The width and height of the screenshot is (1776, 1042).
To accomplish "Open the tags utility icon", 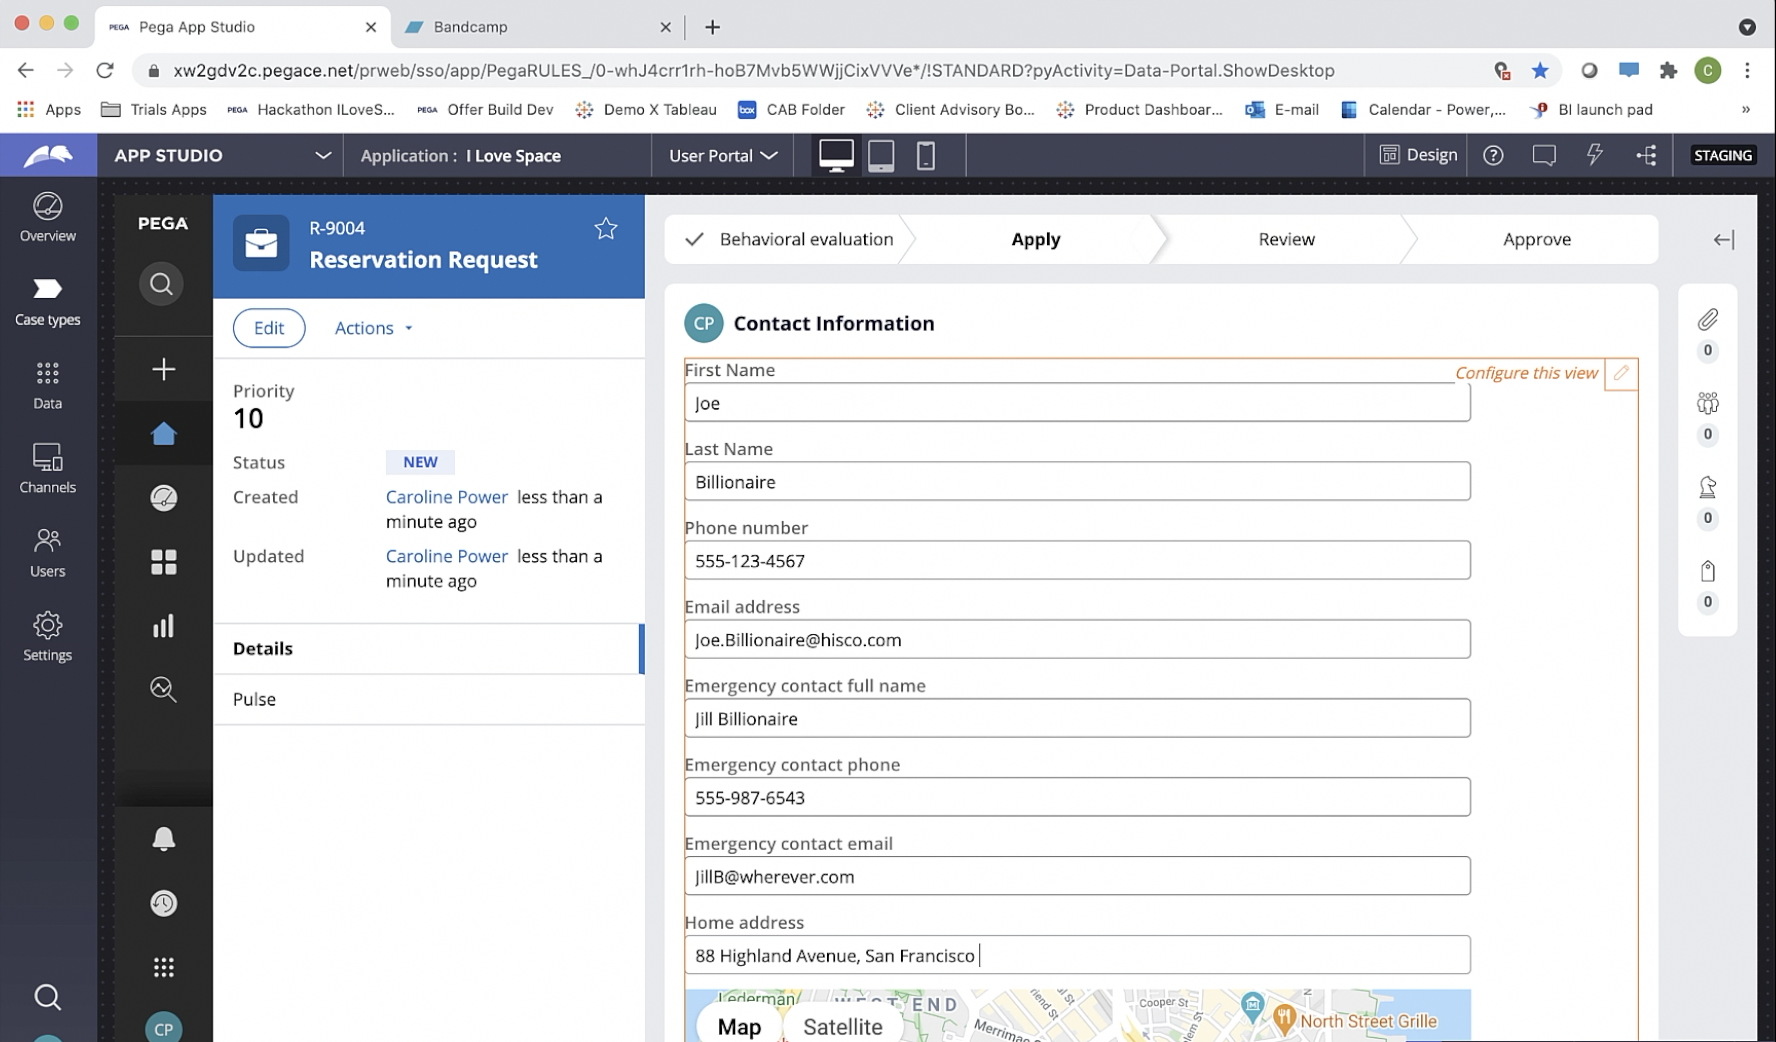I will [1708, 571].
